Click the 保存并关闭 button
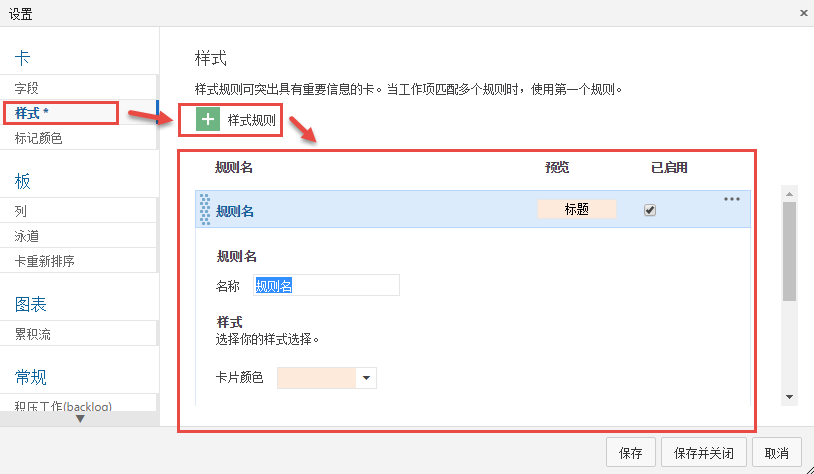Image resolution: width=814 pixels, height=474 pixels. [x=703, y=453]
